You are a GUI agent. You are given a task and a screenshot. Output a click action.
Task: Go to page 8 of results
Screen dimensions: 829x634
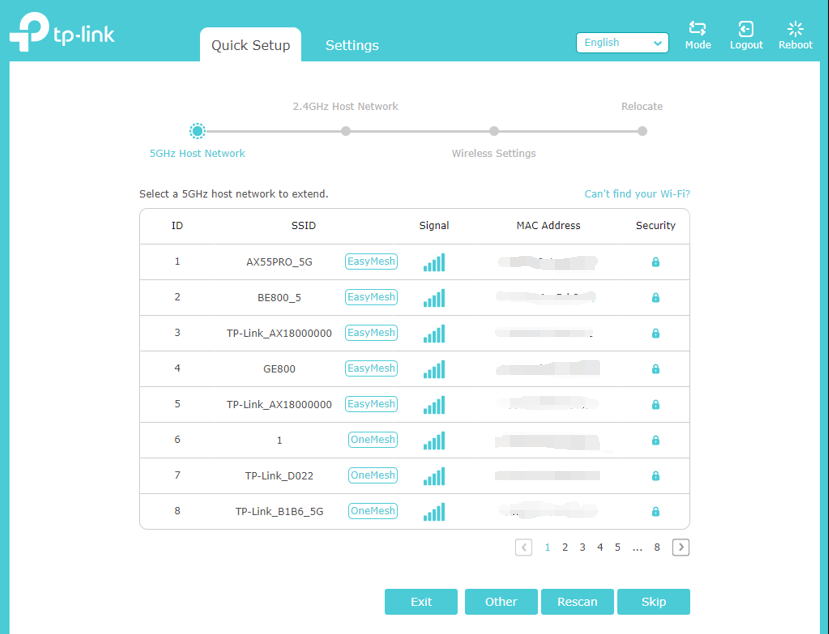point(657,547)
